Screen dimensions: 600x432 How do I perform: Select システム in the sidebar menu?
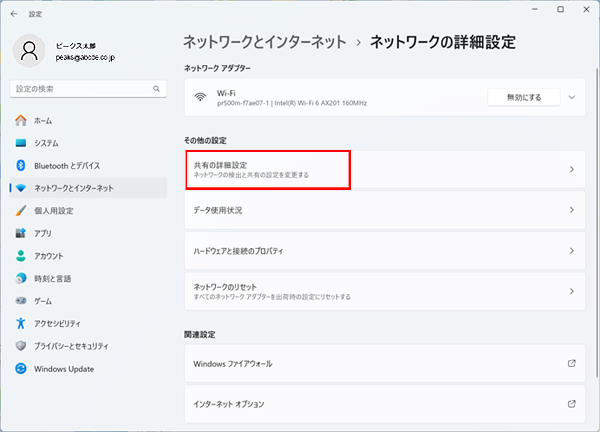tap(46, 143)
